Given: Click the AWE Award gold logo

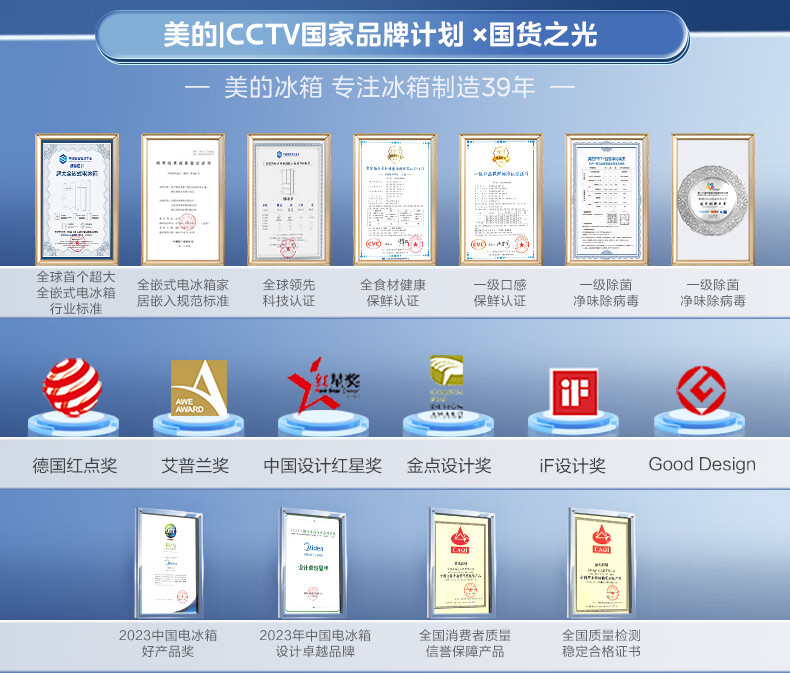Looking at the screenshot, I should pos(199,388).
